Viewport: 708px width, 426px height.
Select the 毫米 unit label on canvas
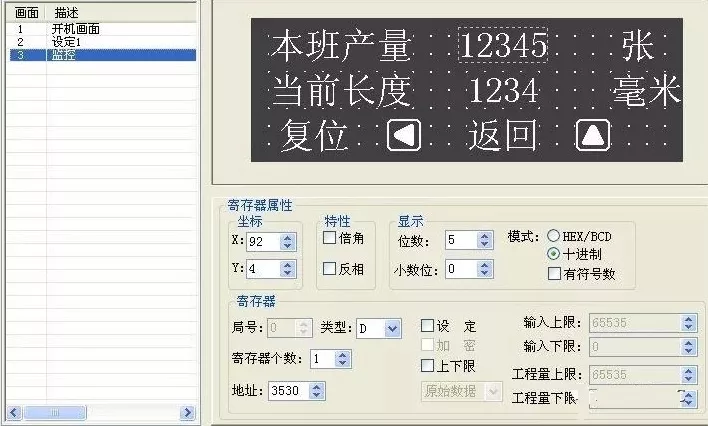coord(647,91)
